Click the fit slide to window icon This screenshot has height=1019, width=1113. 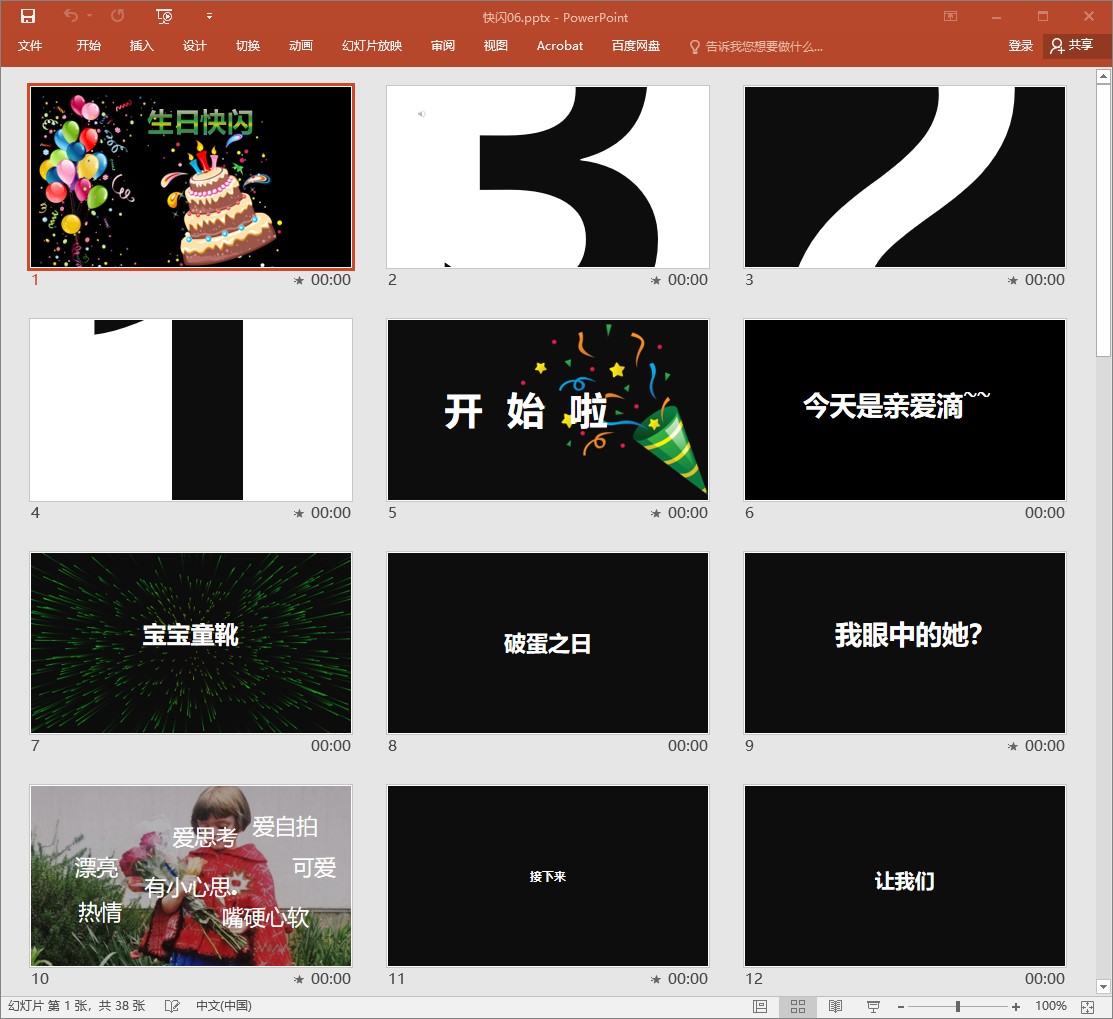pyautogui.click(x=1088, y=1006)
